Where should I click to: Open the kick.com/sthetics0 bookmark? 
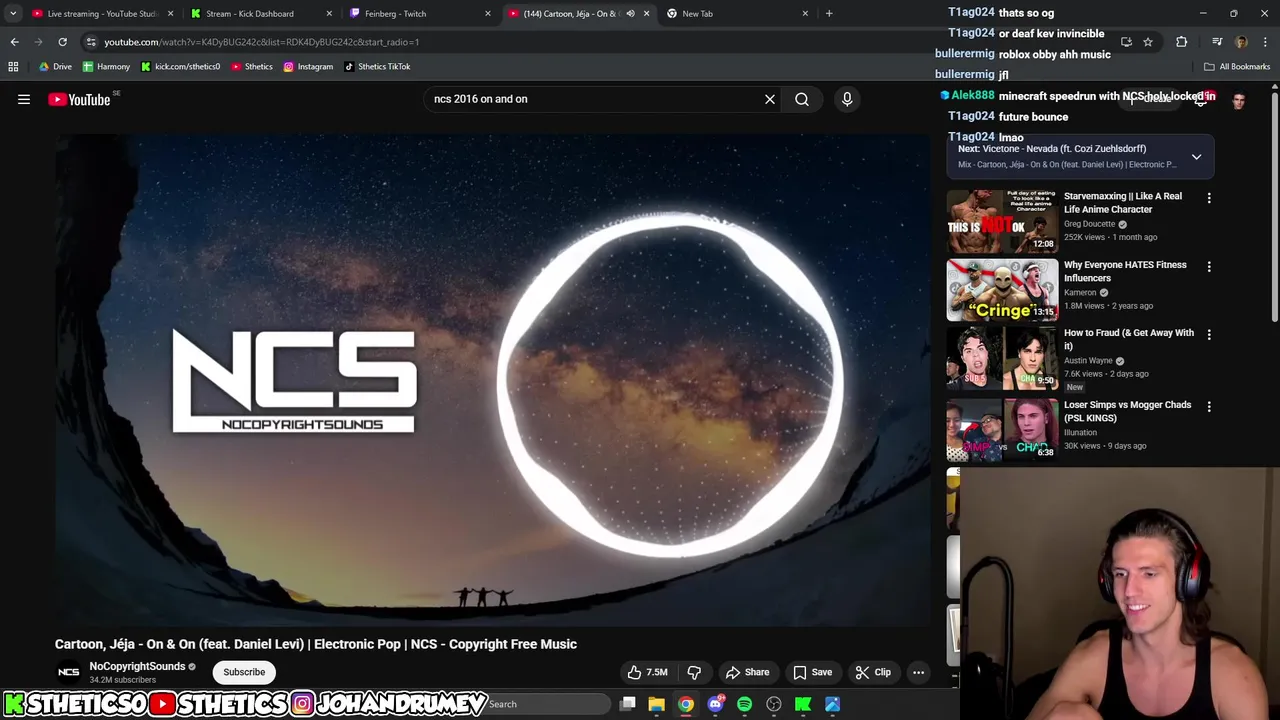point(180,67)
